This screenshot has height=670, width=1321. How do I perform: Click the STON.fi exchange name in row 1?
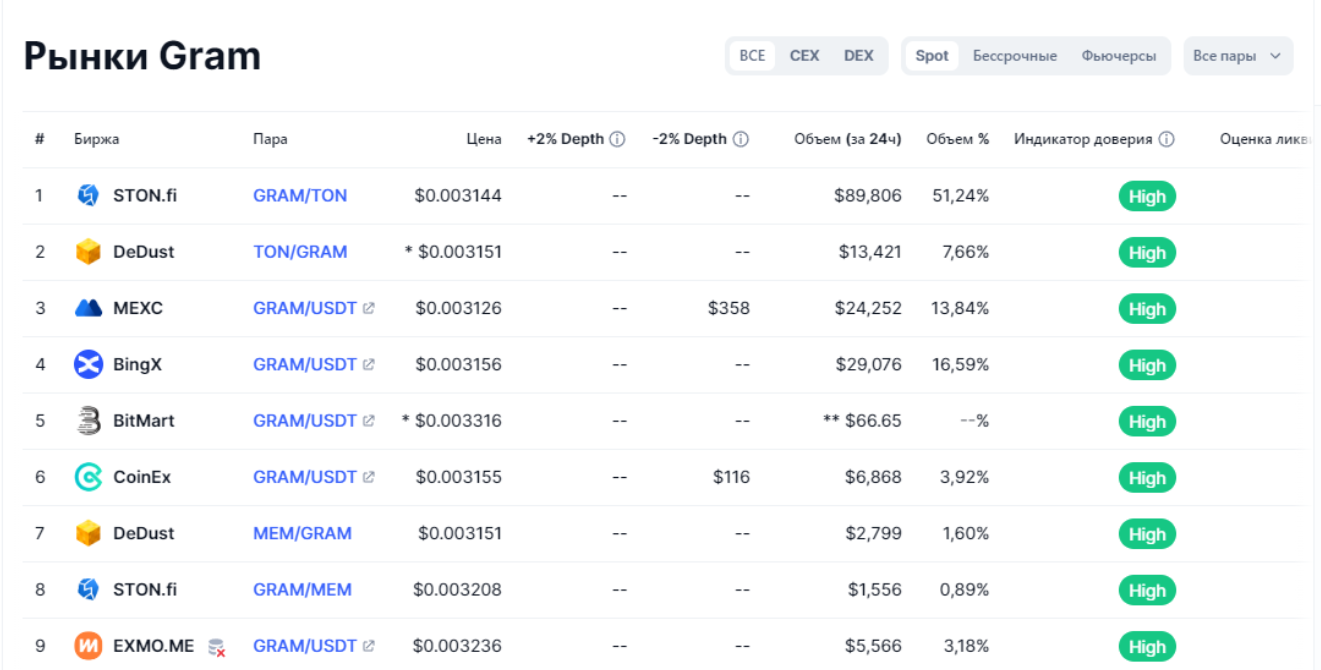[x=145, y=196]
